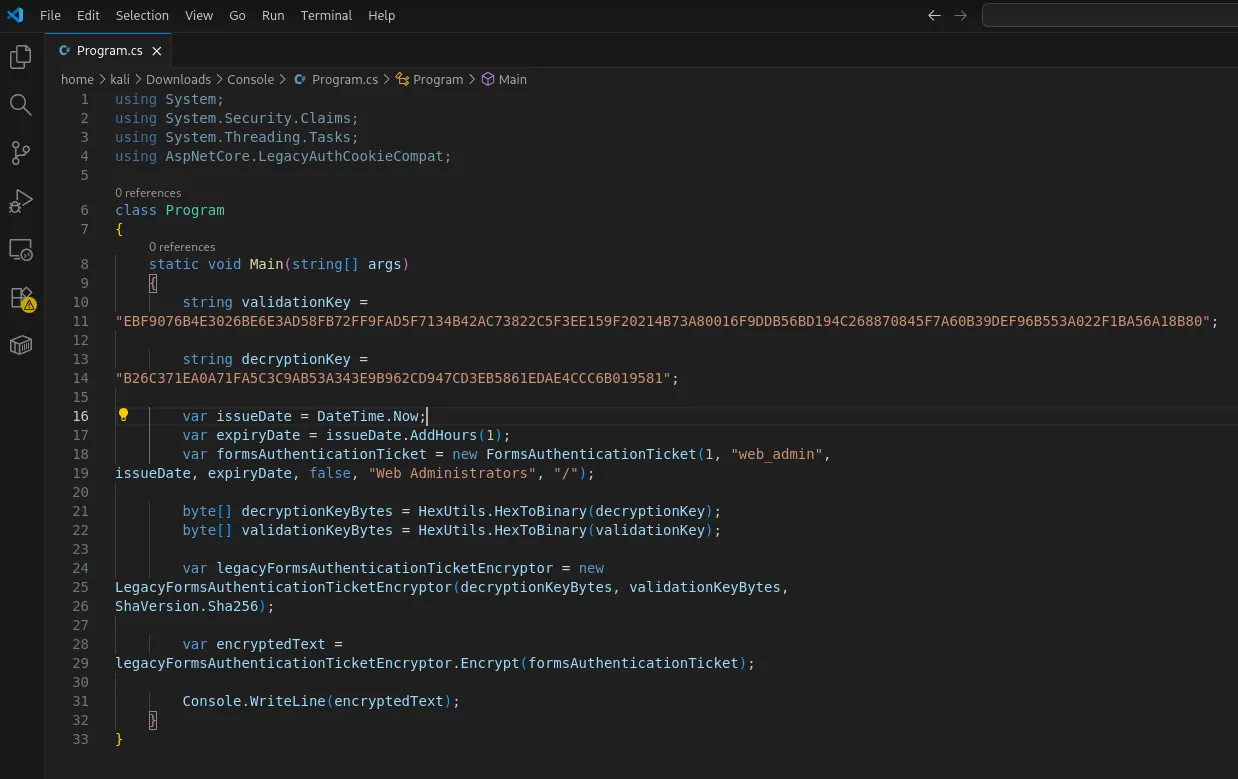
Task: Click the command center search box
Action: tap(1108, 15)
